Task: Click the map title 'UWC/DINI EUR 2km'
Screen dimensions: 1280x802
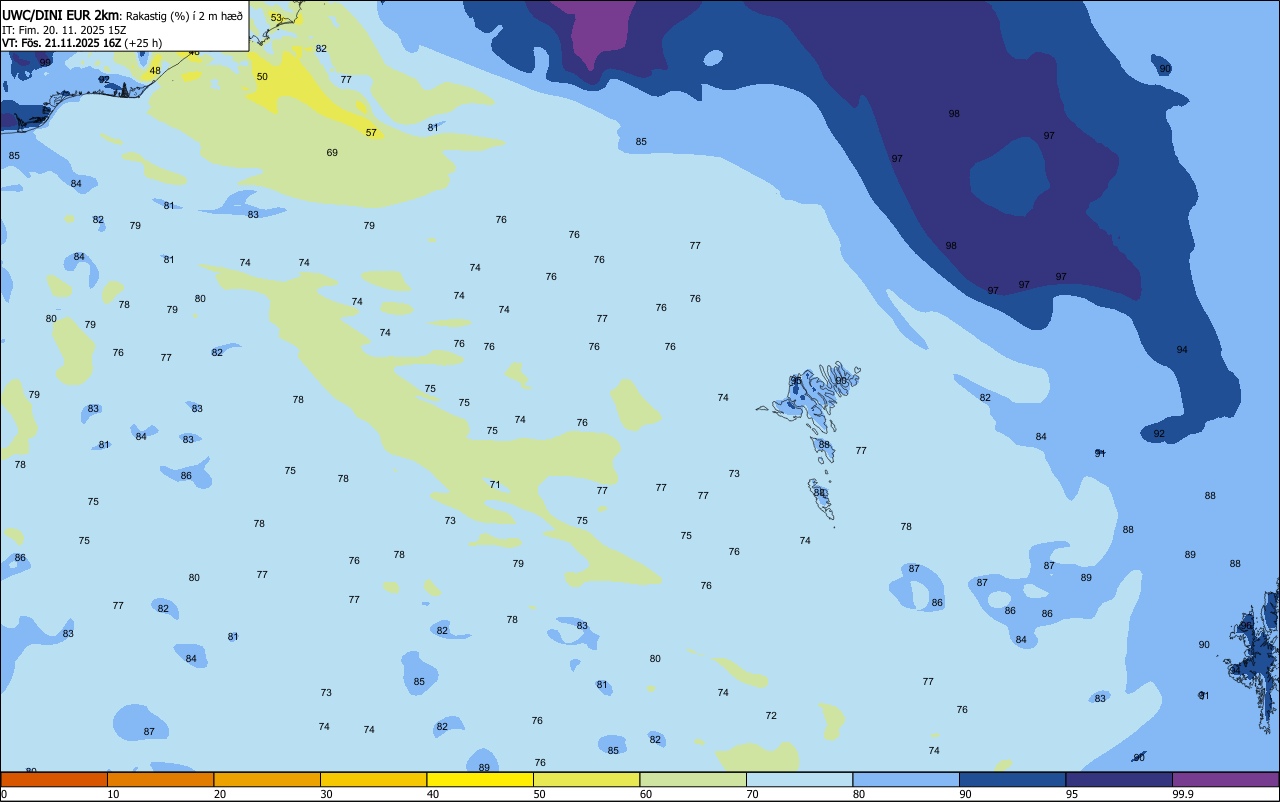Action: (x=61, y=14)
